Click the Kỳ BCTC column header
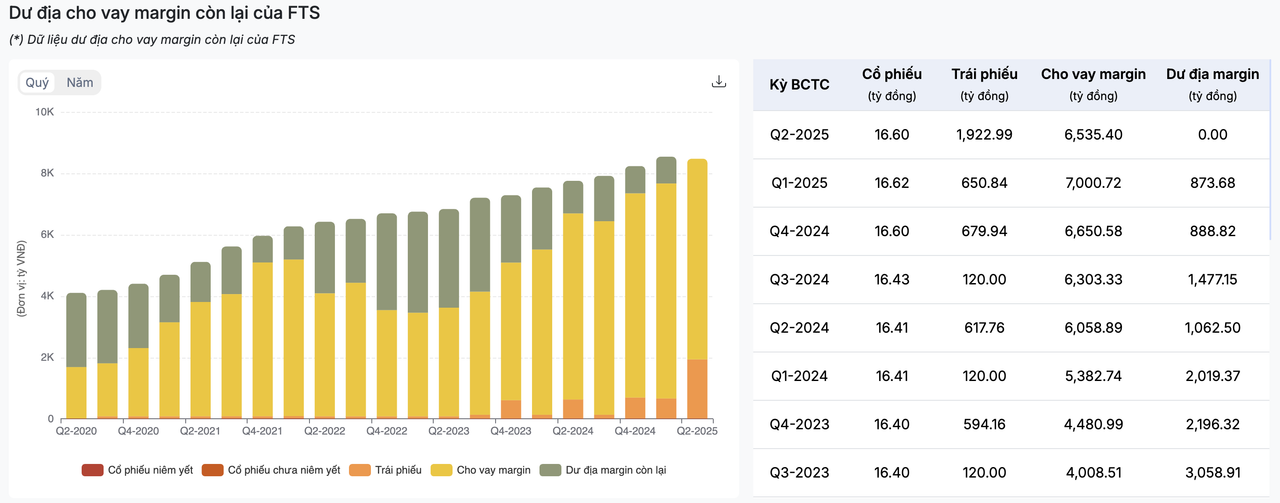This screenshot has height=503, width=1280. point(799,85)
